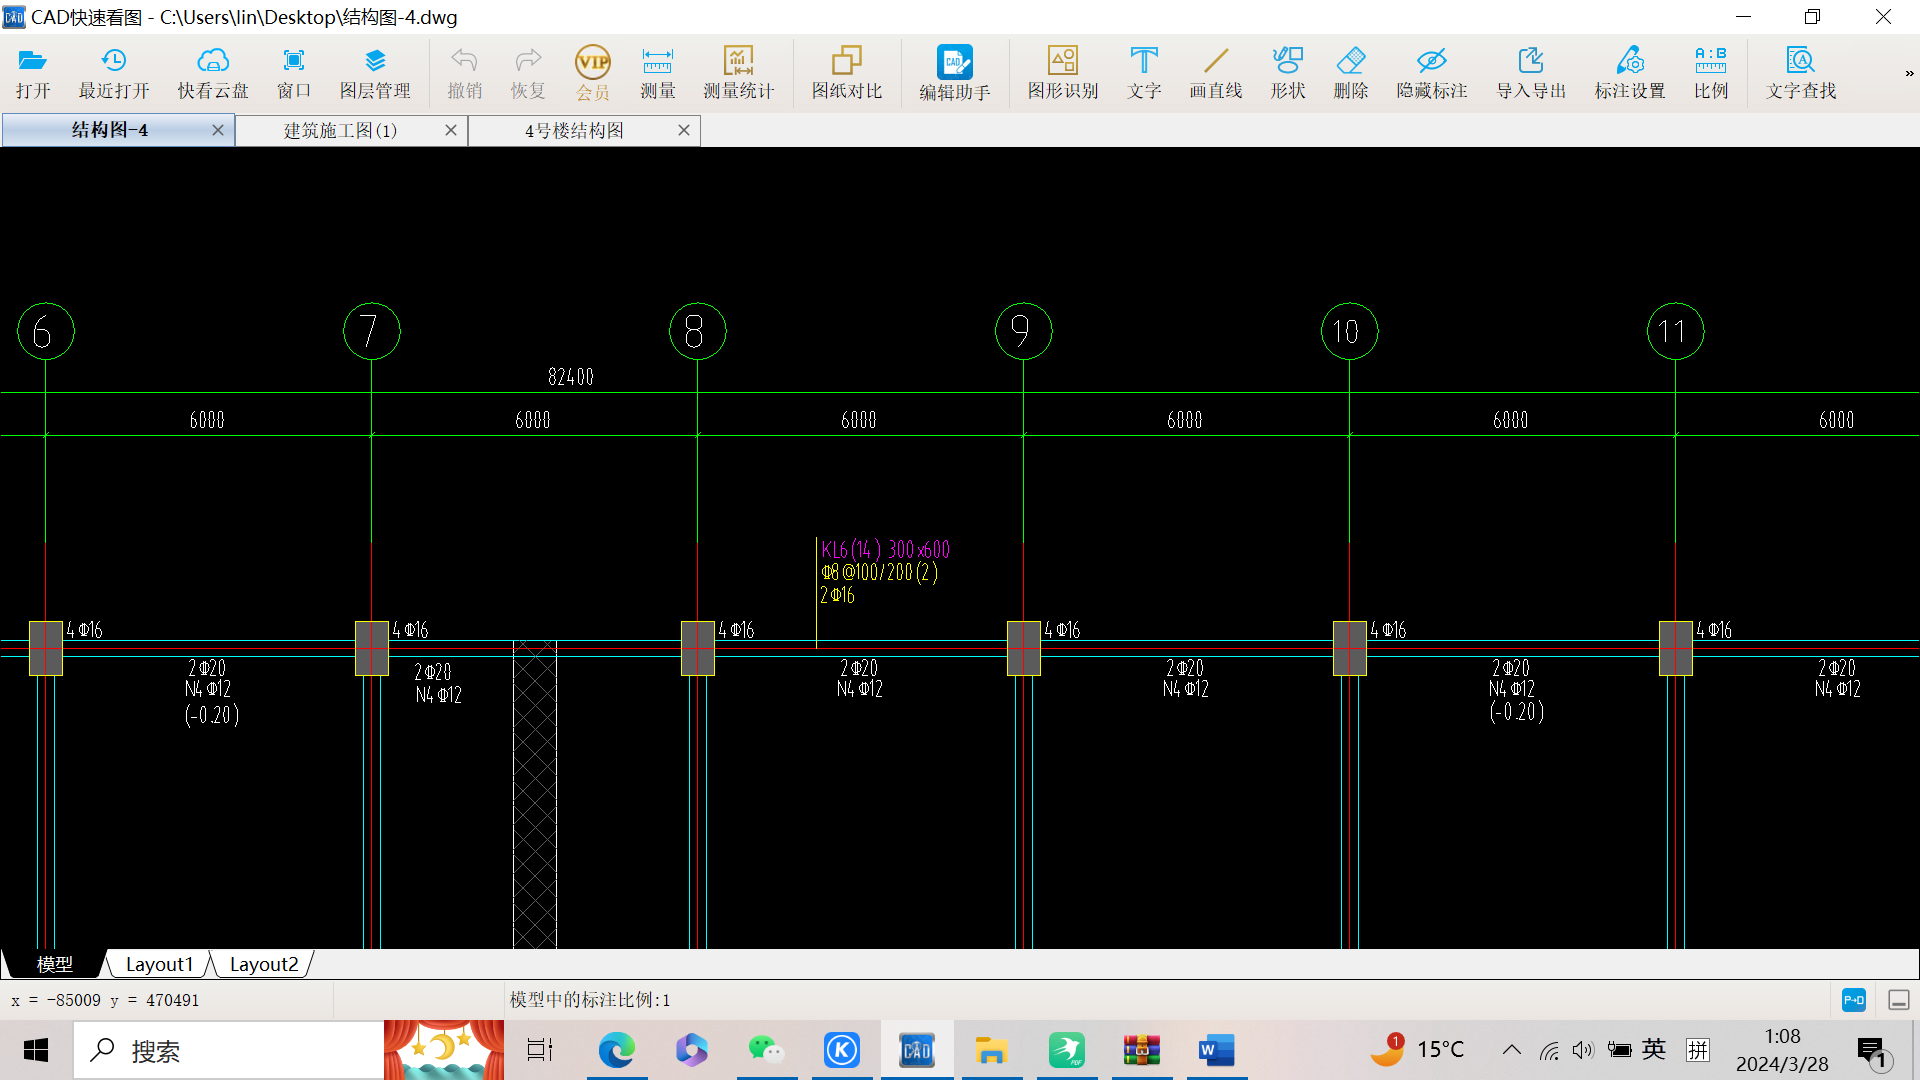
Task: Open the 最近打开 recent files list
Action: pyautogui.click(x=114, y=73)
